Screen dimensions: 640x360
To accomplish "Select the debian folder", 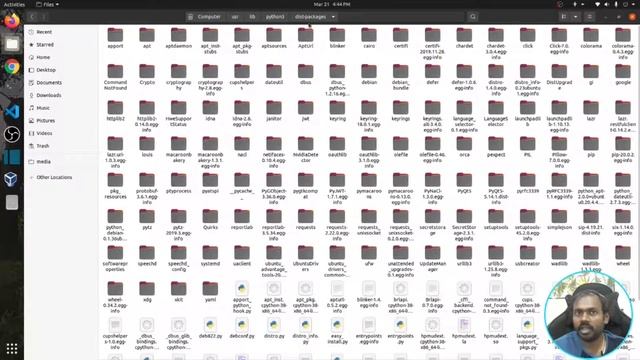I will pos(369,74).
